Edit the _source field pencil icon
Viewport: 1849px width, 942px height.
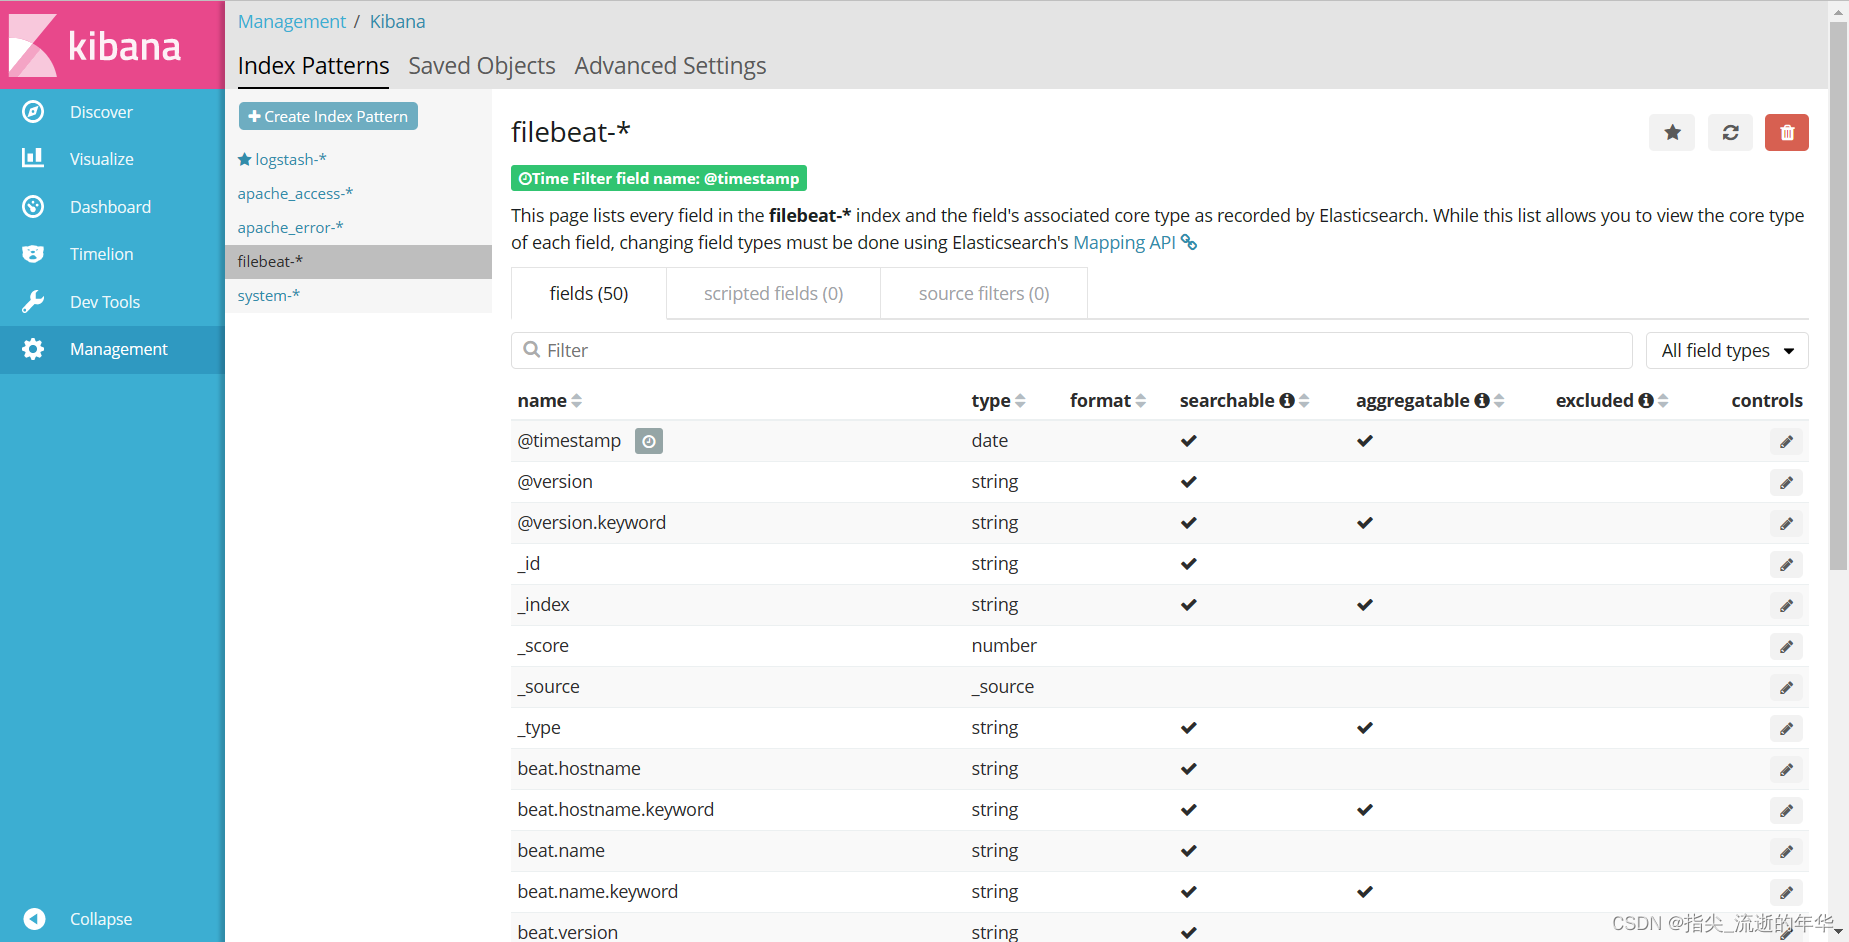click(1786, 687)
